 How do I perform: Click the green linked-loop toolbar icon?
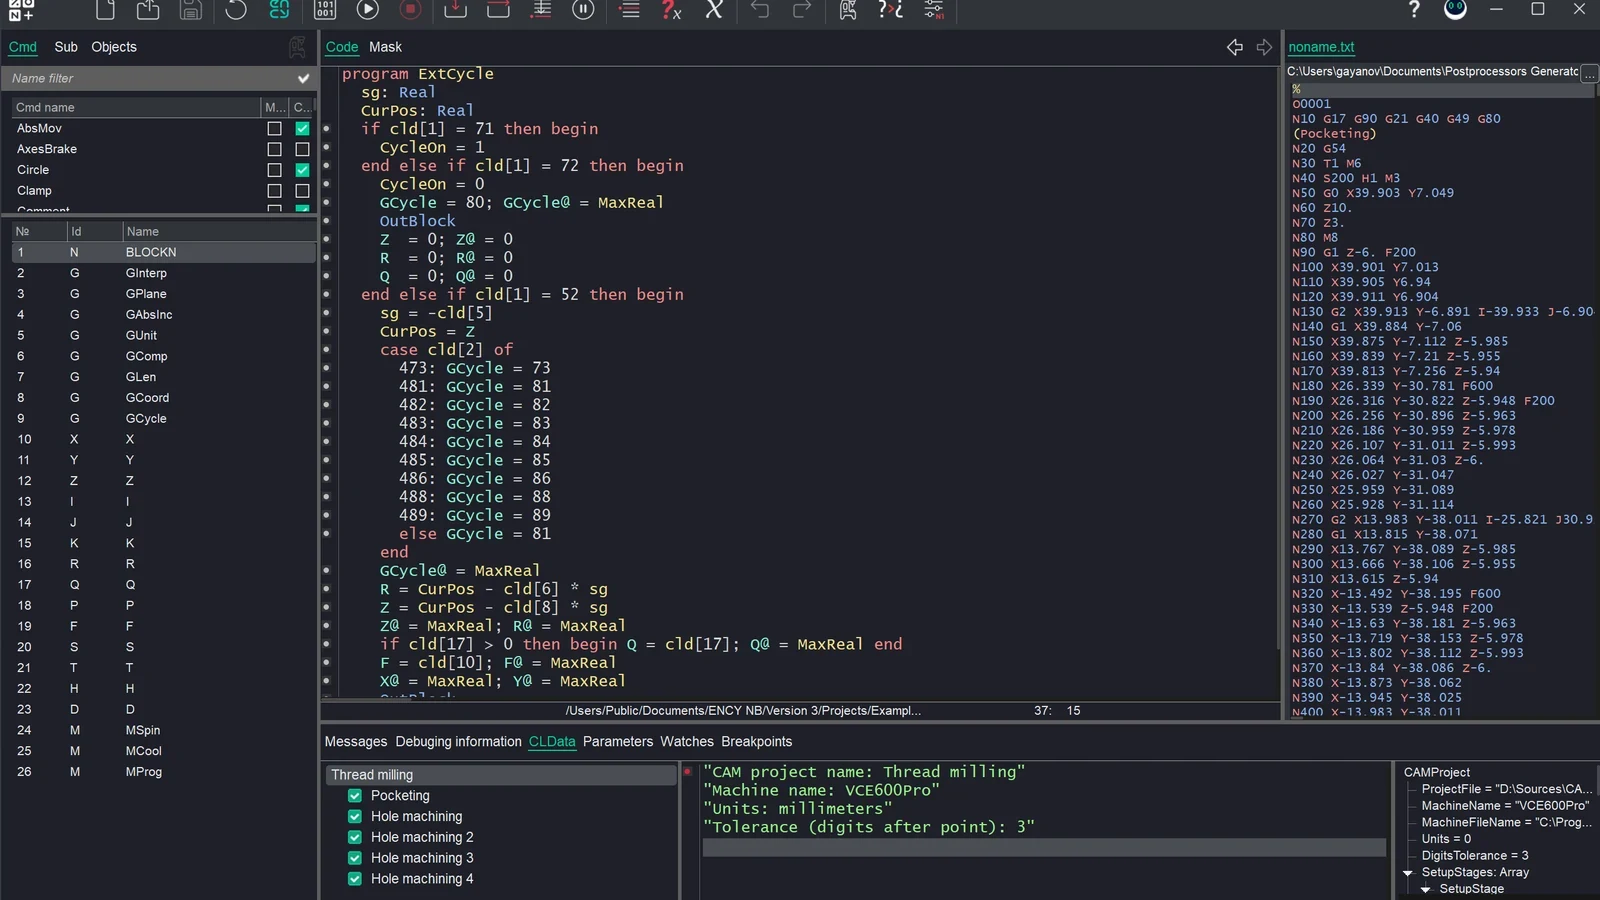point(279,10)
